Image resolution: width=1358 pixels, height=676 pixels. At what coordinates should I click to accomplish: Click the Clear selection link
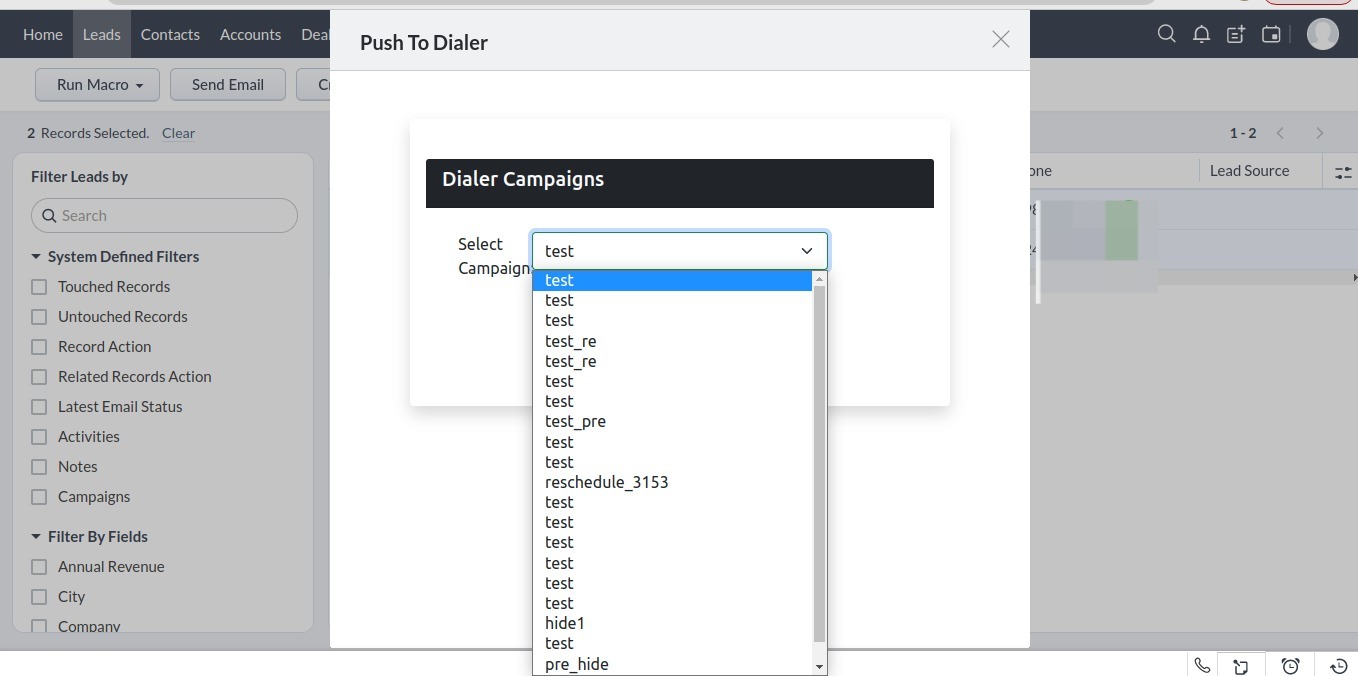click(x=178, y=133)
